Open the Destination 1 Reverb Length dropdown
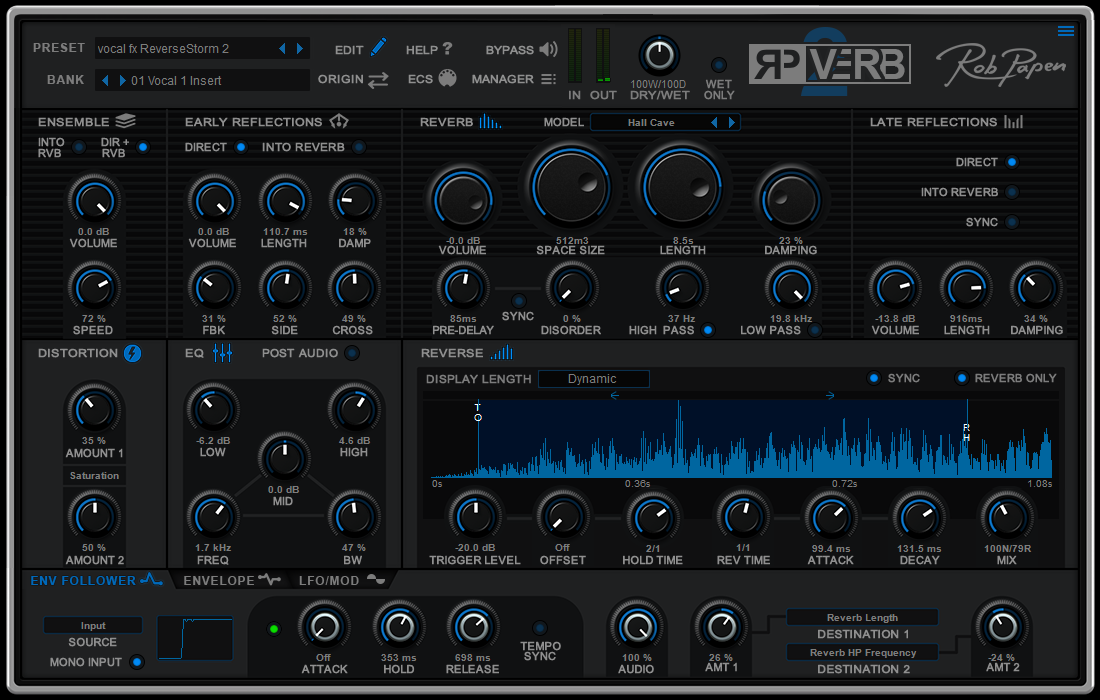This screenshot has width=1100, height=700. tap(862, 618)
